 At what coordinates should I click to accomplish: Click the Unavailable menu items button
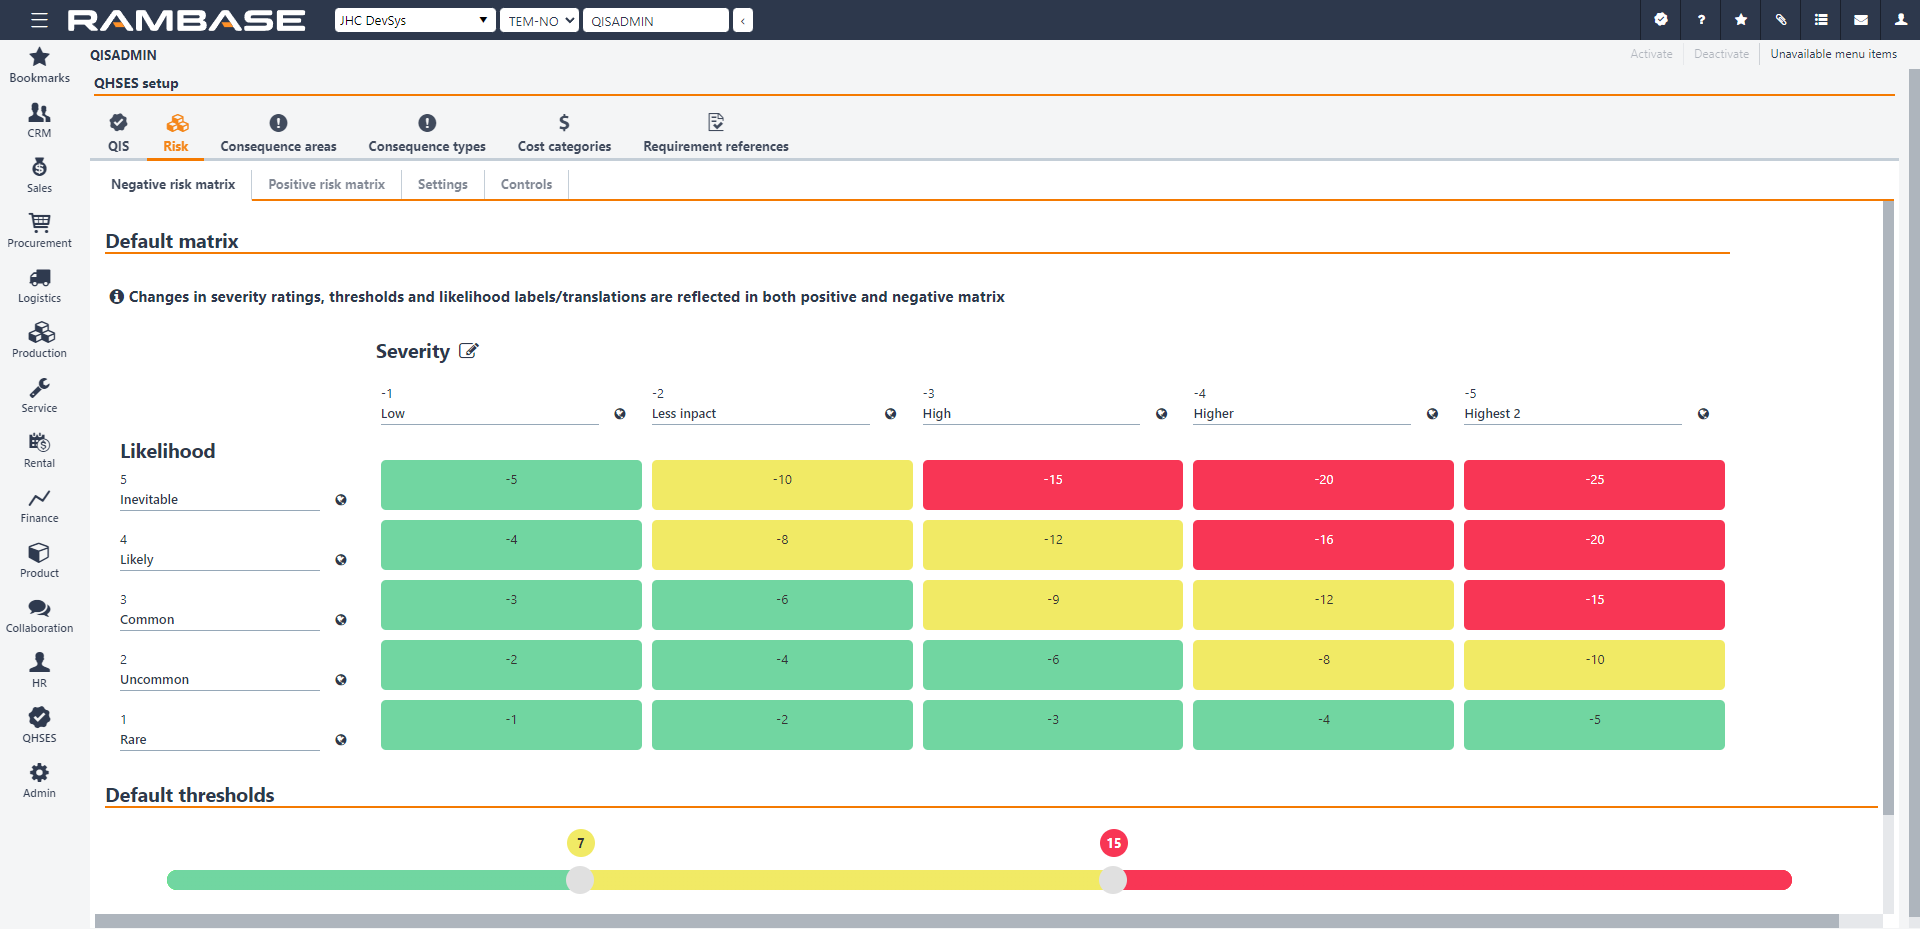[1833, 53]
